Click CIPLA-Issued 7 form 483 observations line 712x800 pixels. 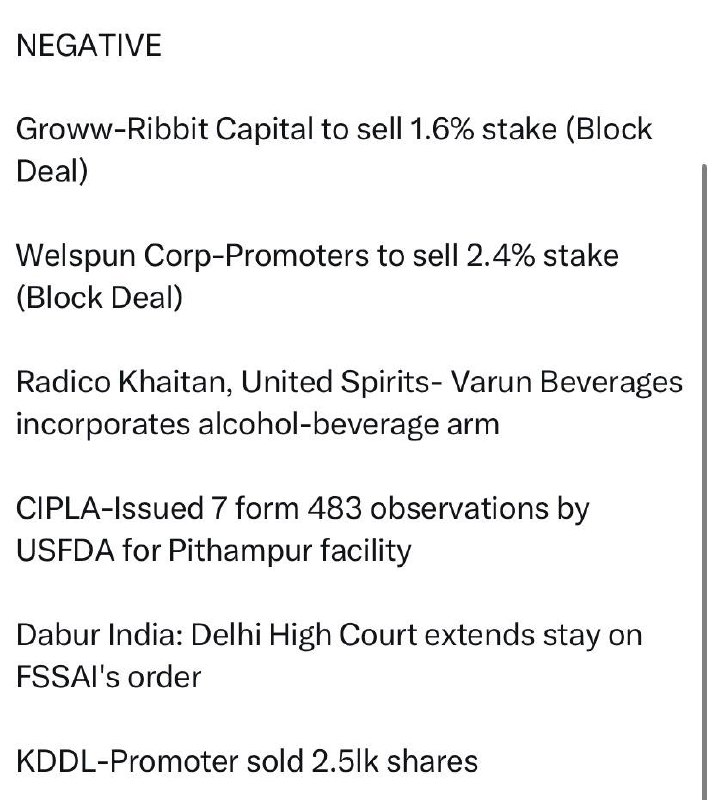coord(302,509)
